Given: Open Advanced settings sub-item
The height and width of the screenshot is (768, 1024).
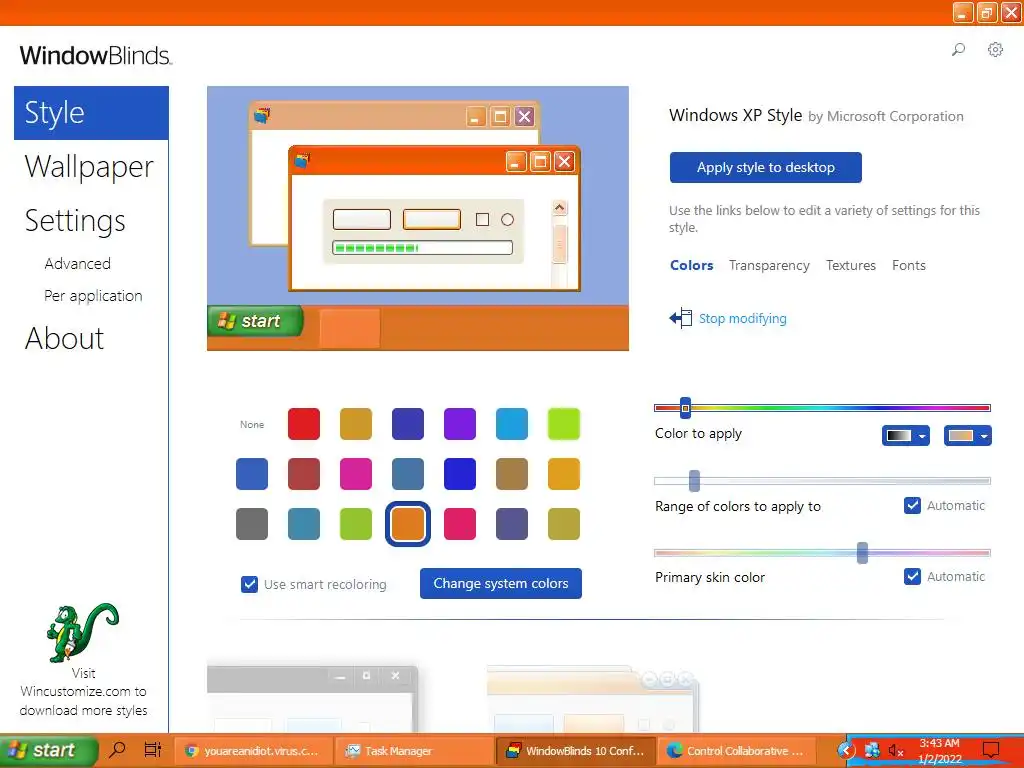Looking at the screenshot, I should coord(78,264).
